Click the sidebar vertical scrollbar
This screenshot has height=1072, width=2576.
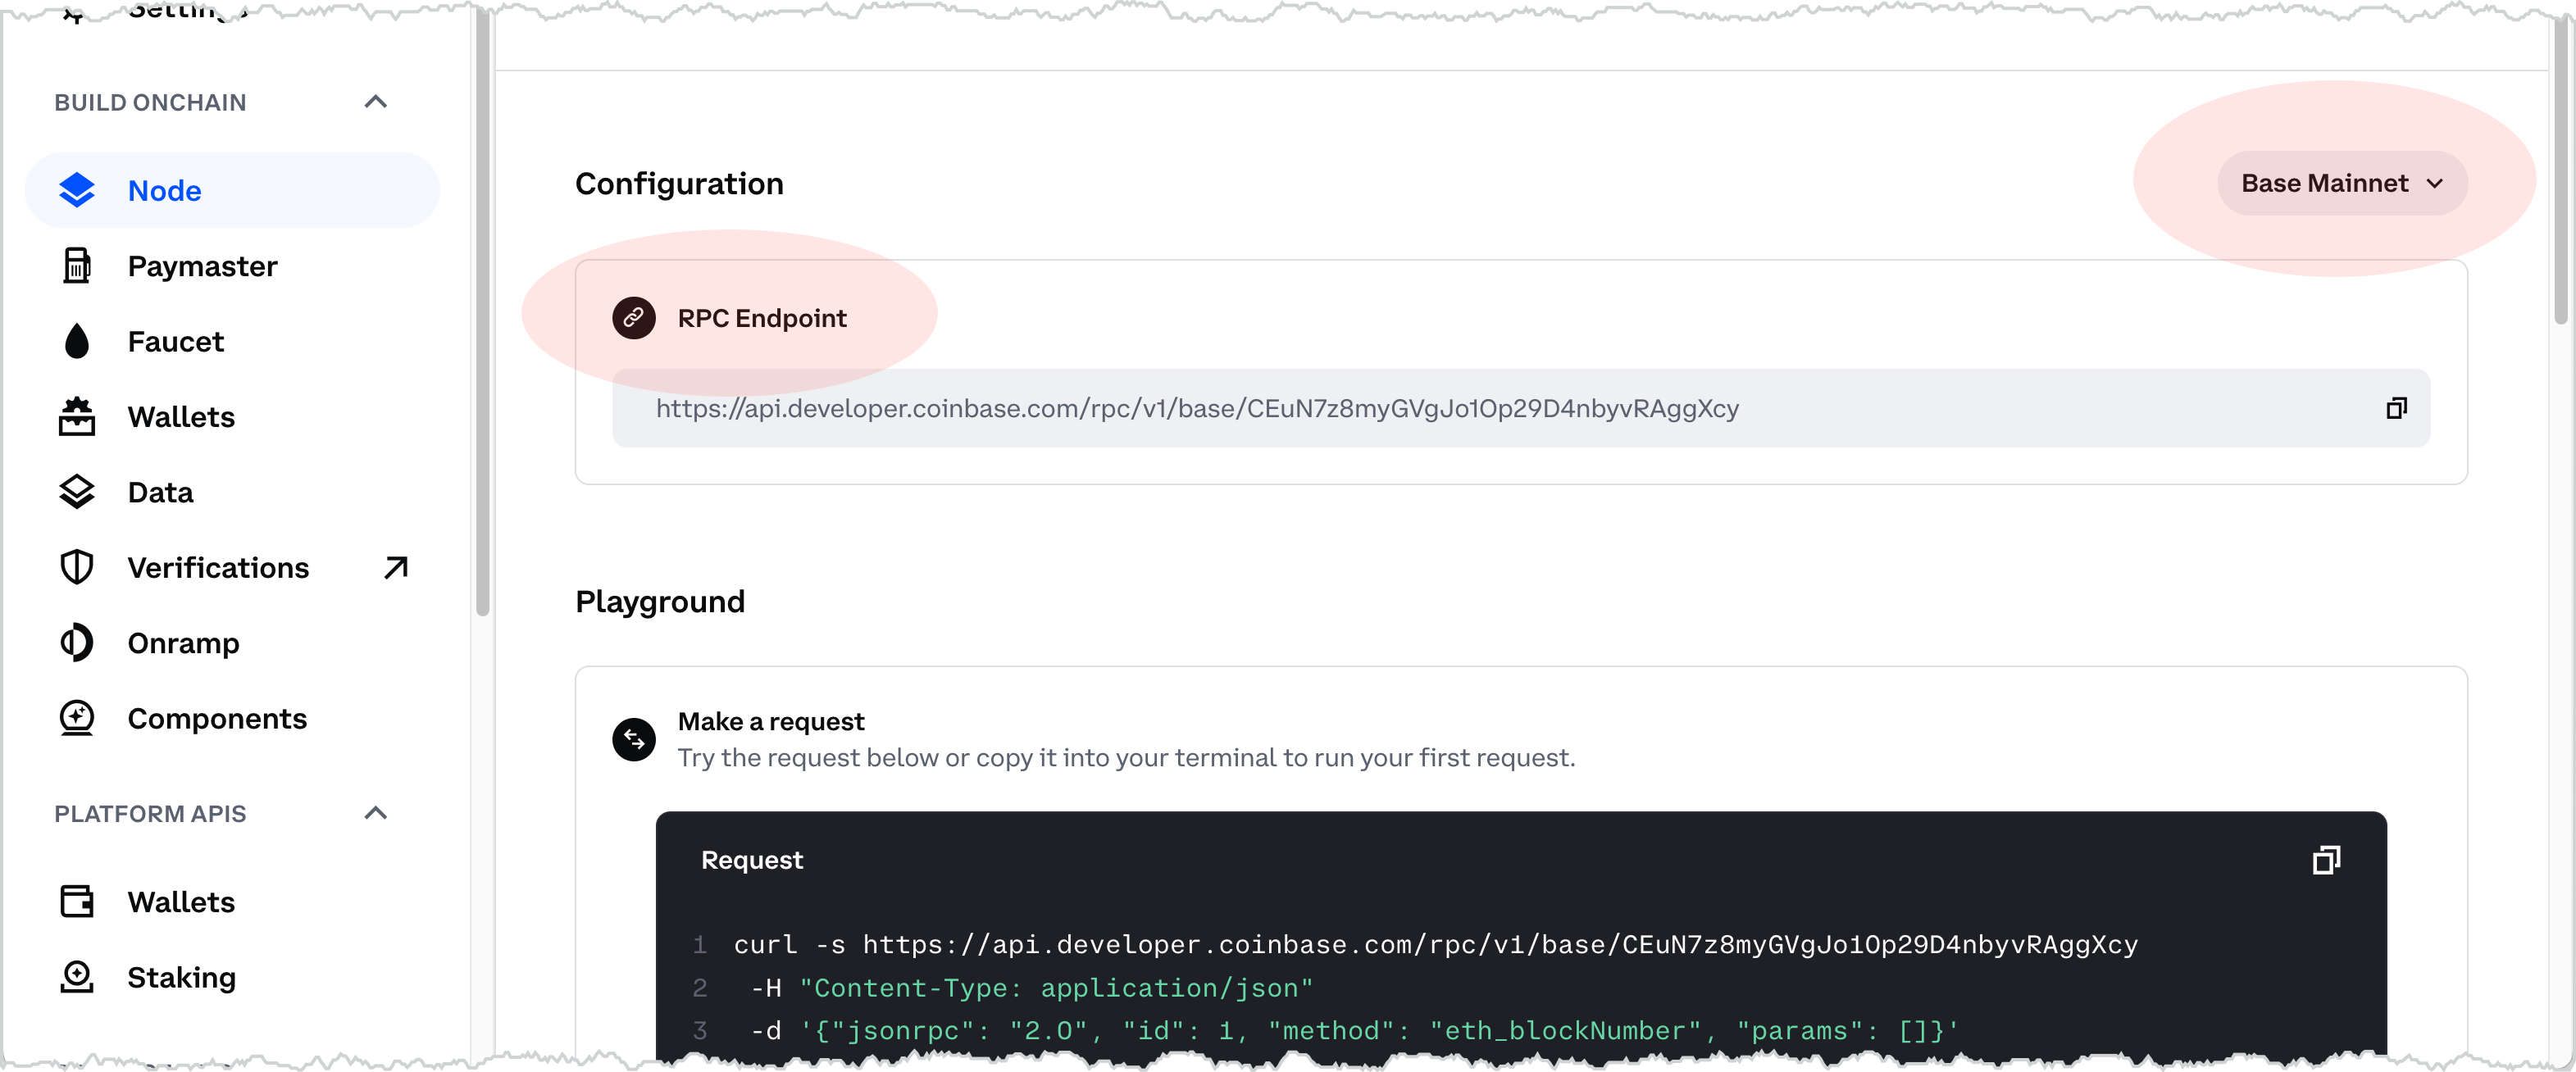point(483,310)
